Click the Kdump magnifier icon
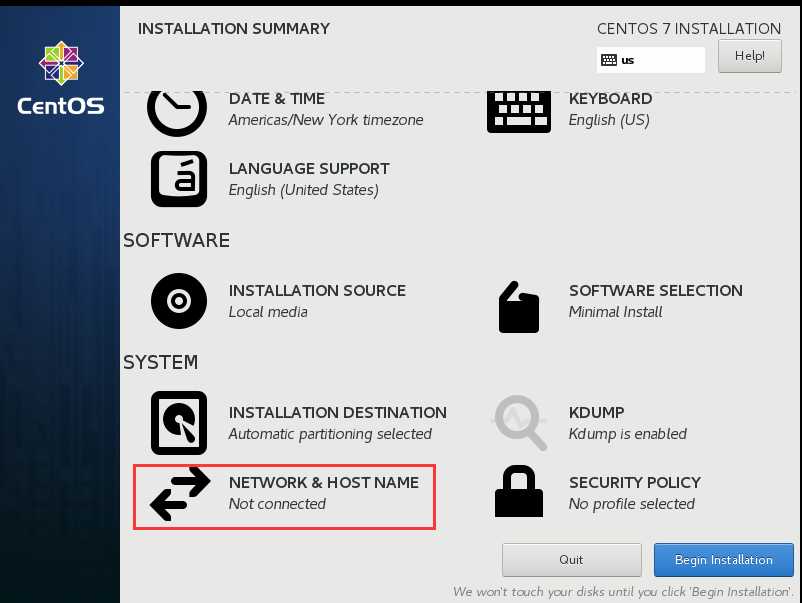Image resolution: width=802 pixels, height=603 pixels. [x=520, y=422]
